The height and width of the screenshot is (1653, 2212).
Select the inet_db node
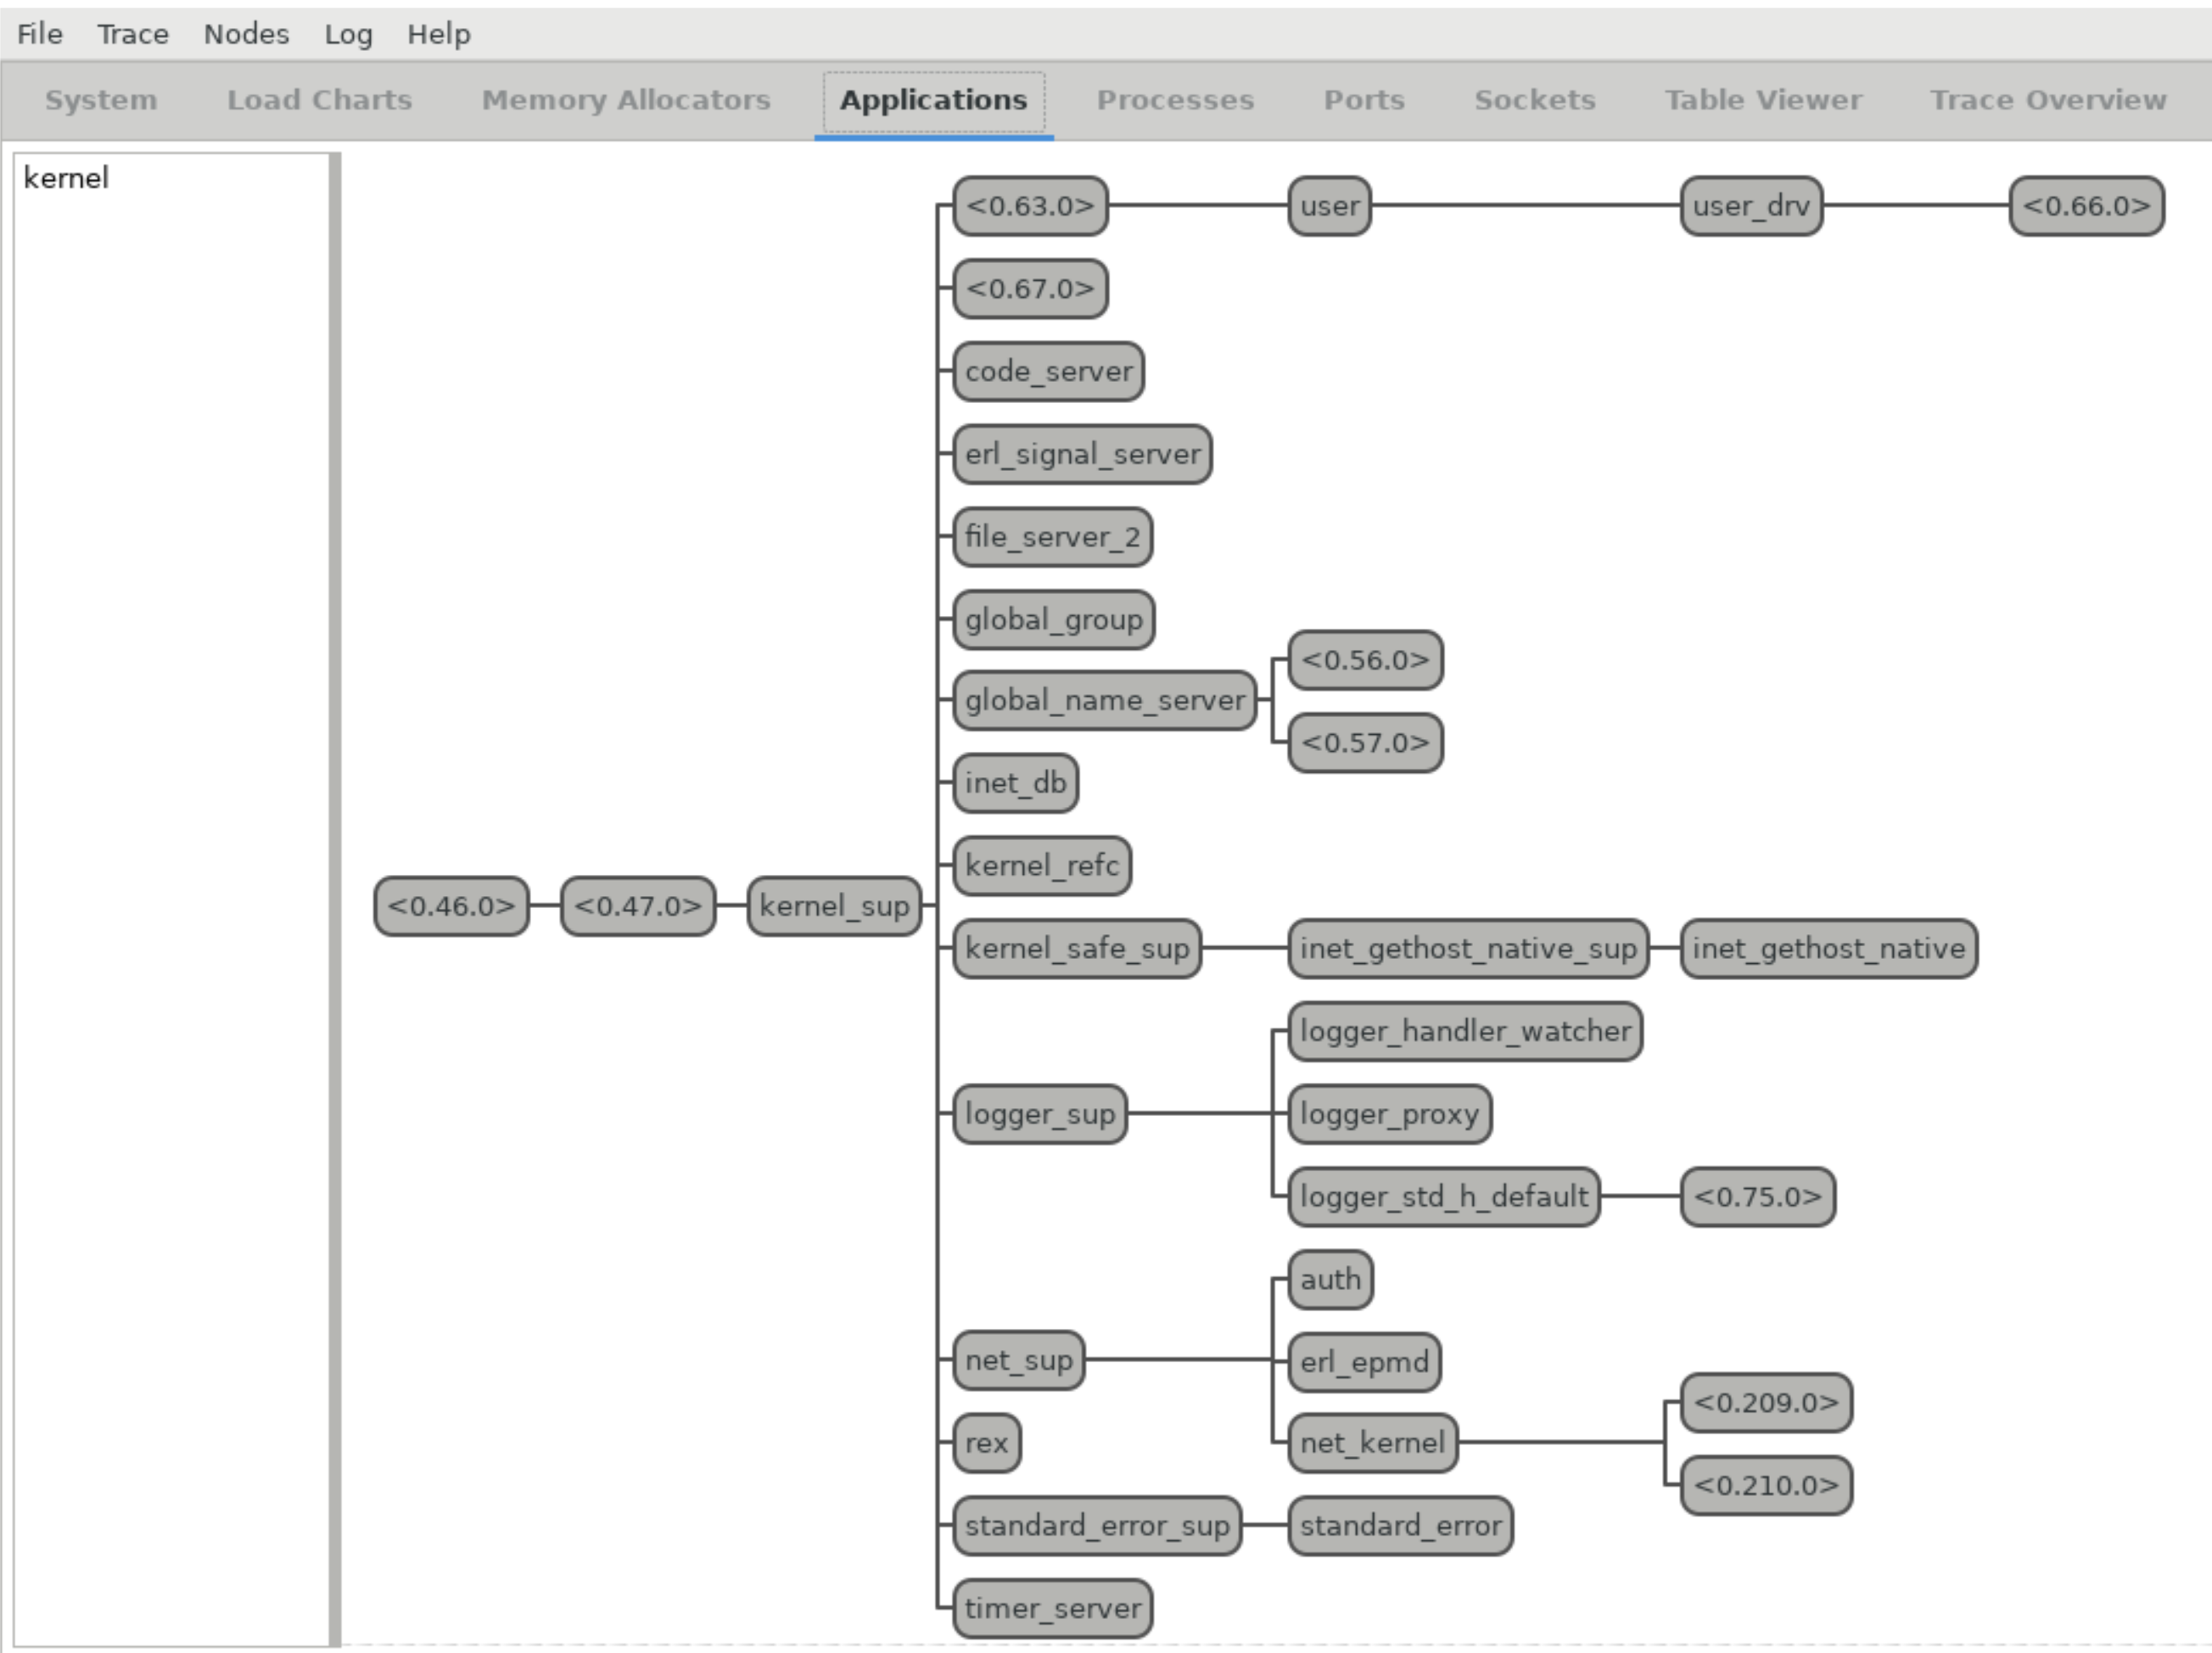(x=1015, y=783)
